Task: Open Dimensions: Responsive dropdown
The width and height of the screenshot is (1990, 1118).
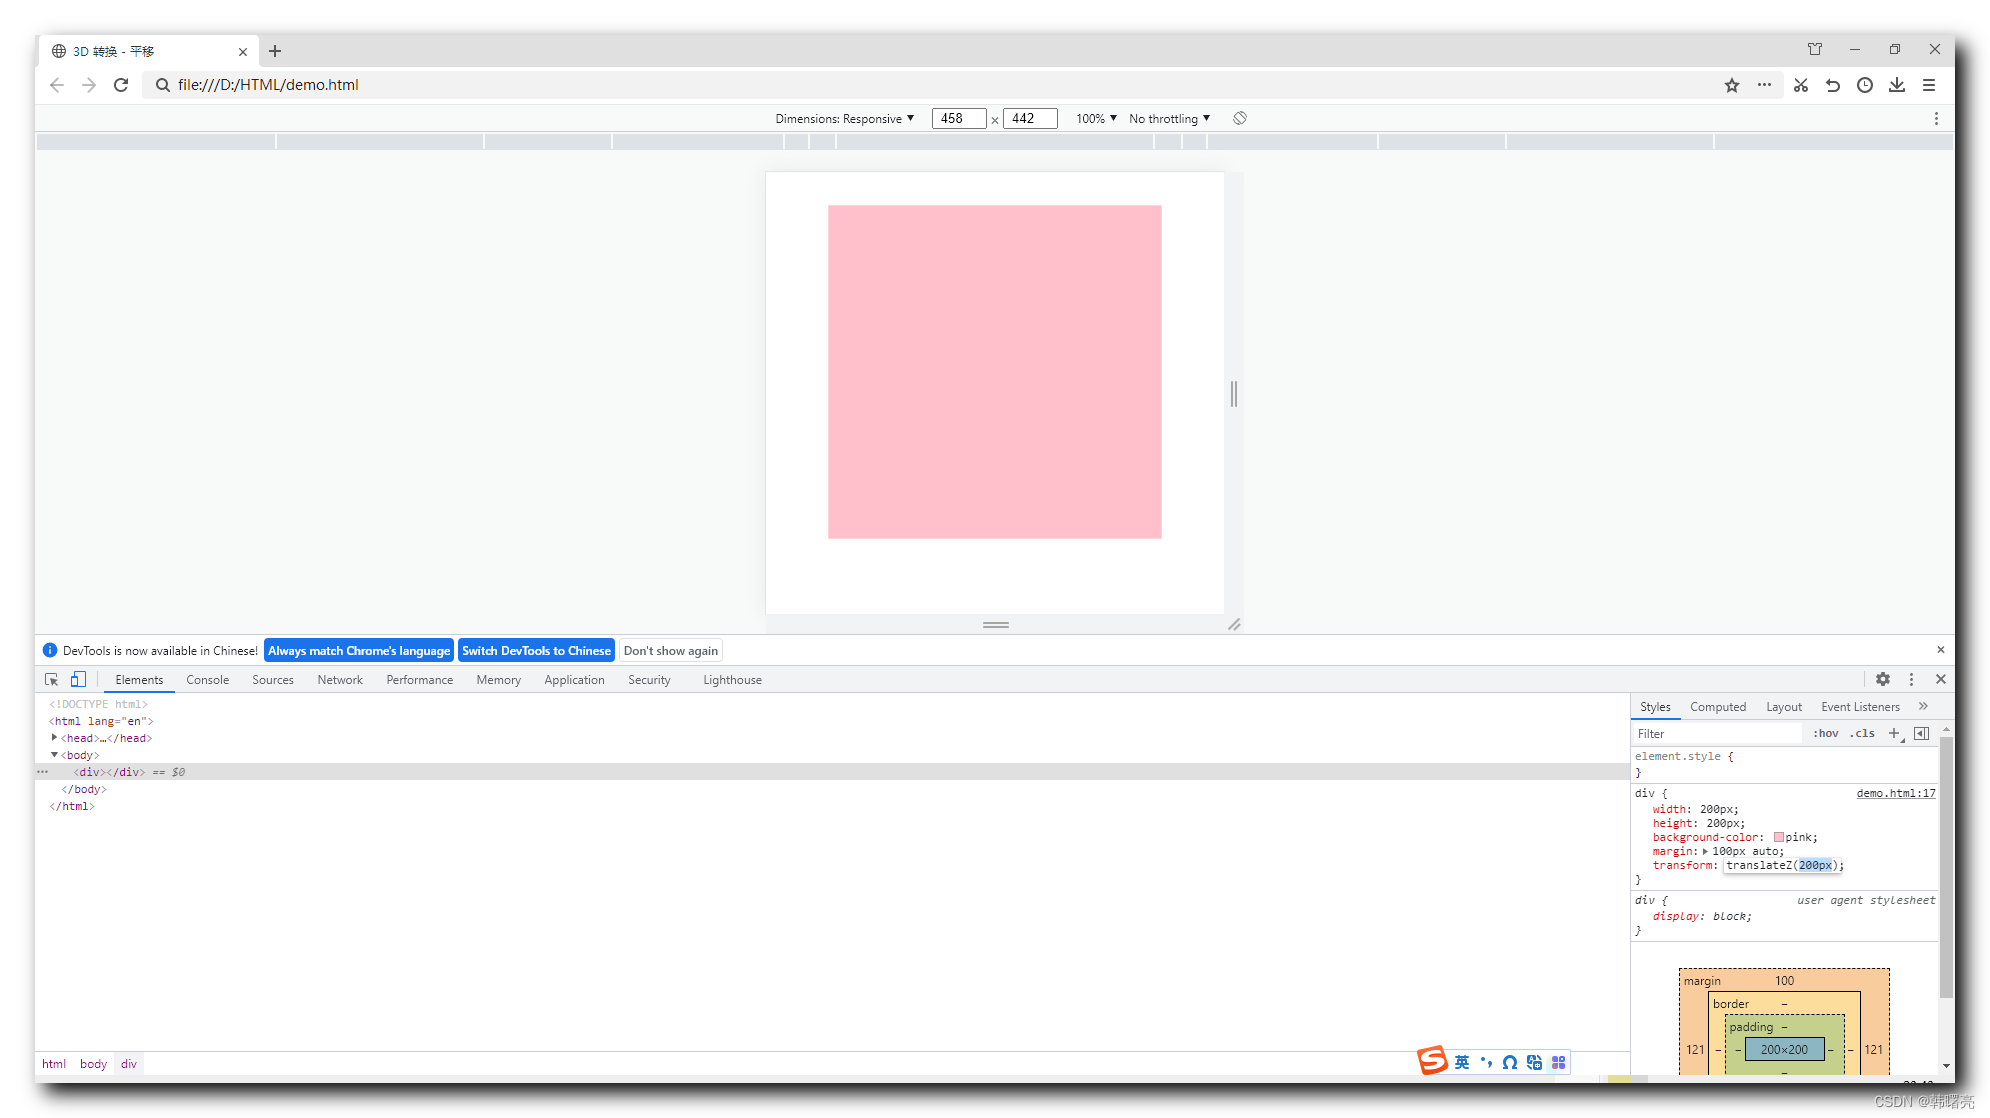Action: pos(845,119)
